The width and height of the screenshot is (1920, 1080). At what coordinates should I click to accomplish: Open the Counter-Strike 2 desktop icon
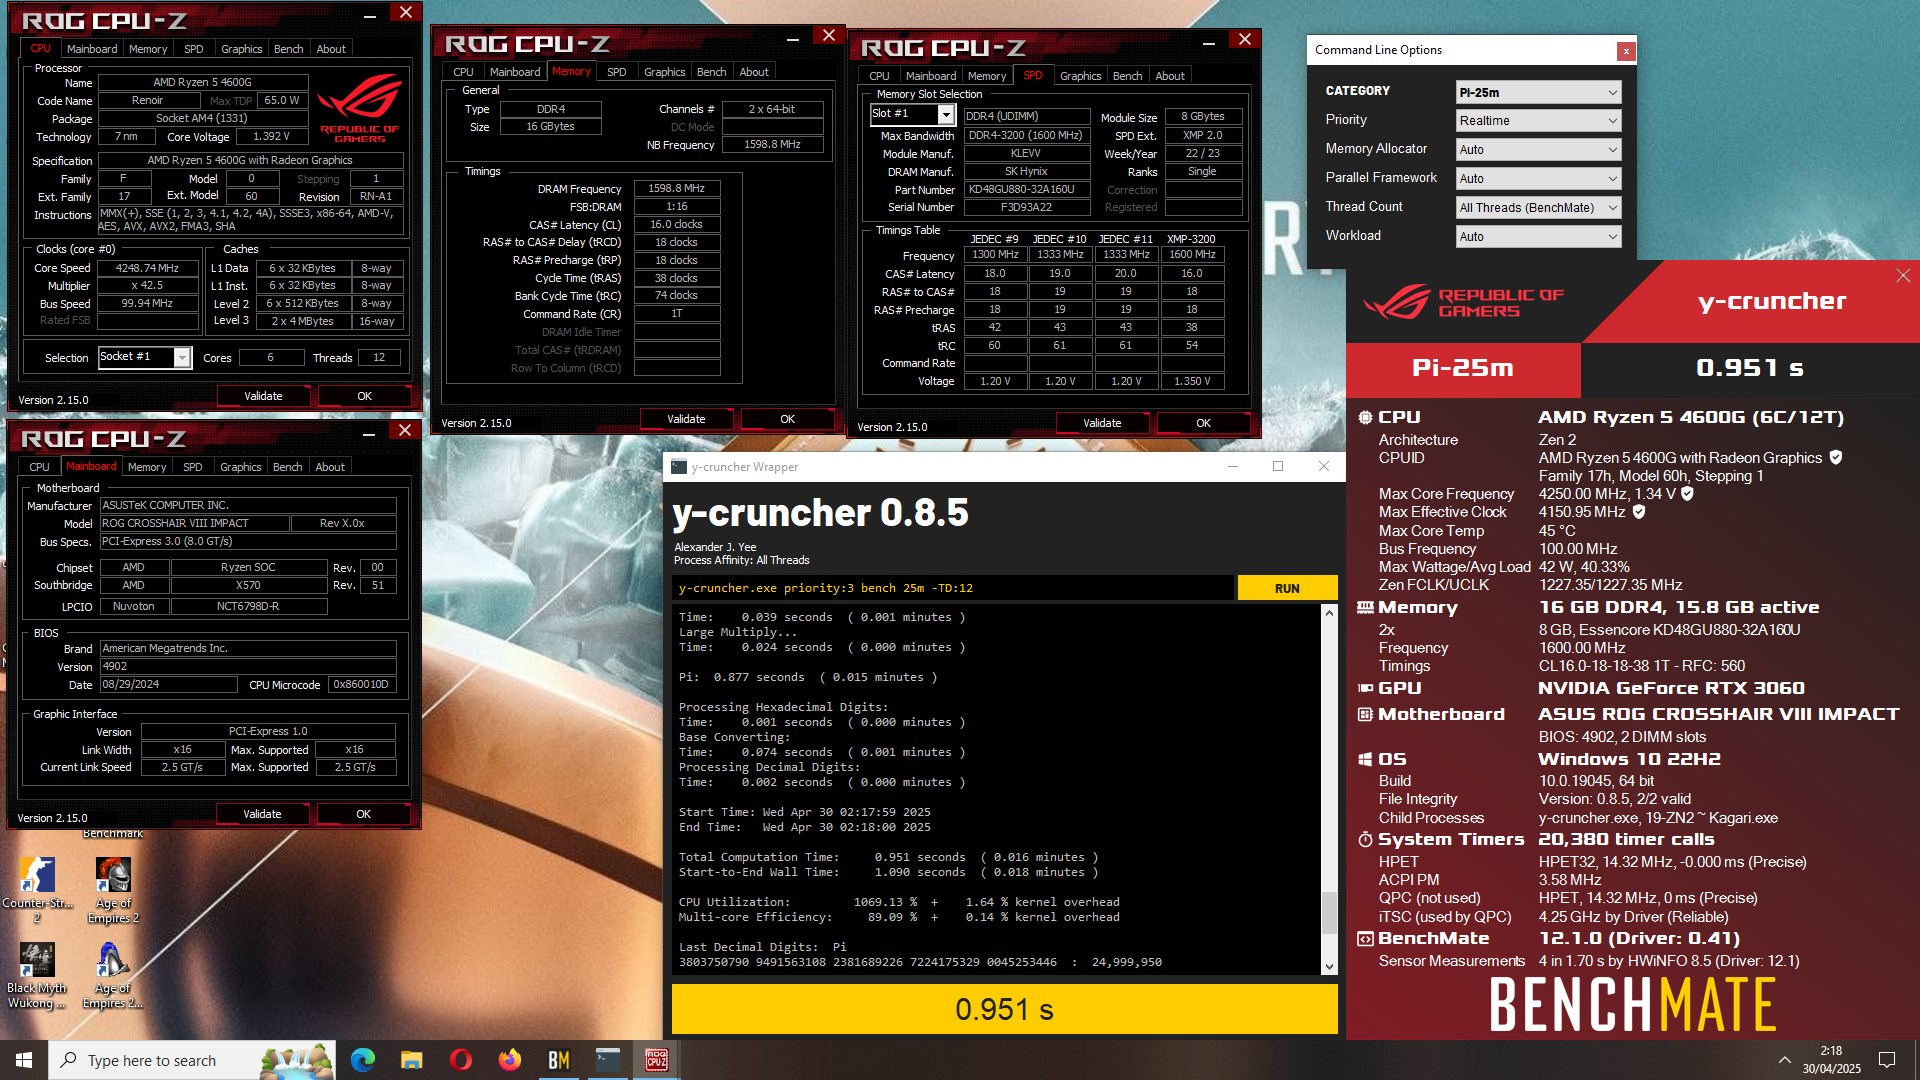click(37, 888)
